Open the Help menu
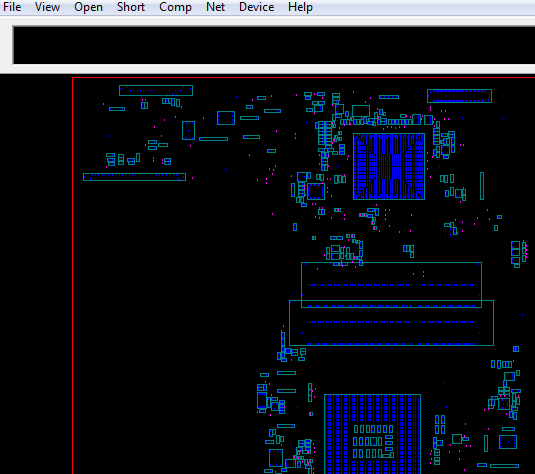Viewport: 535px width, 474px height. (x=300, y=7)
